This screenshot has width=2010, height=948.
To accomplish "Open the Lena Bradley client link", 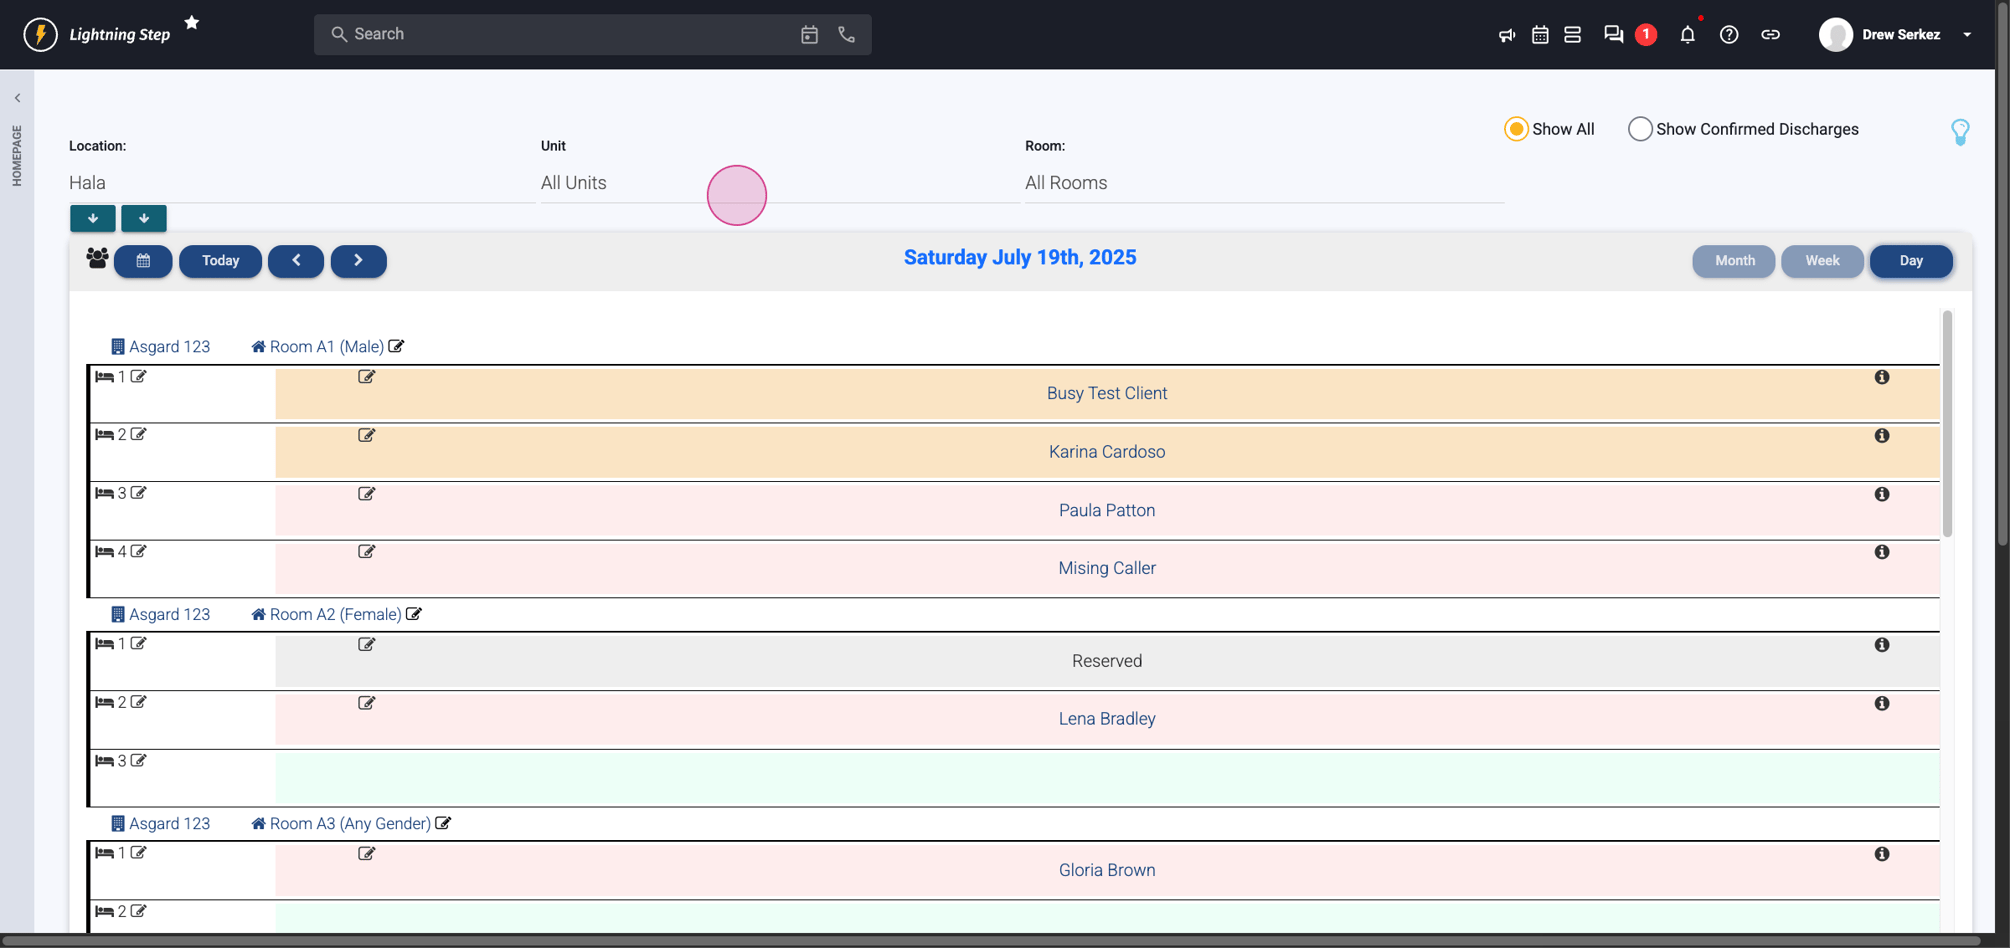I will (1106, 718).
